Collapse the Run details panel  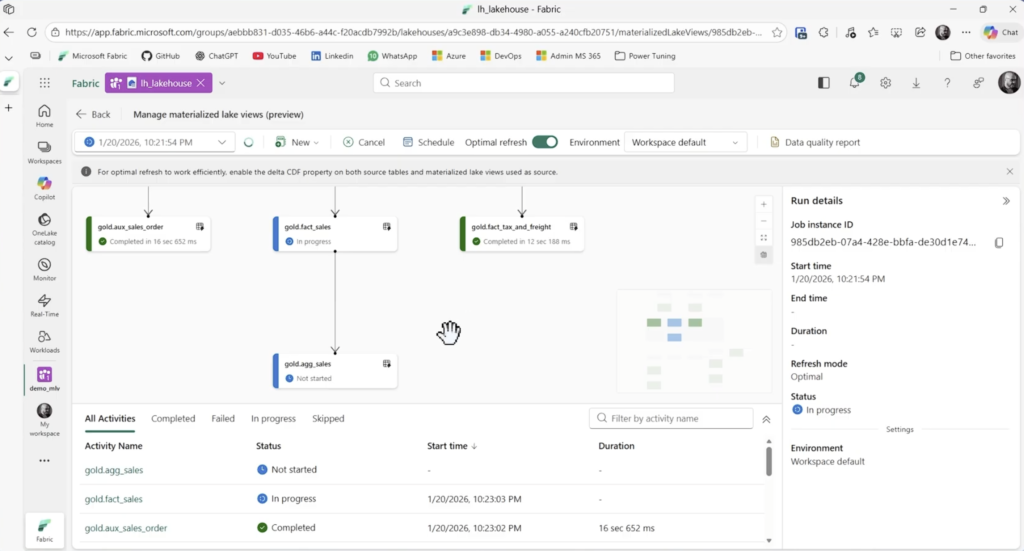1006,201
